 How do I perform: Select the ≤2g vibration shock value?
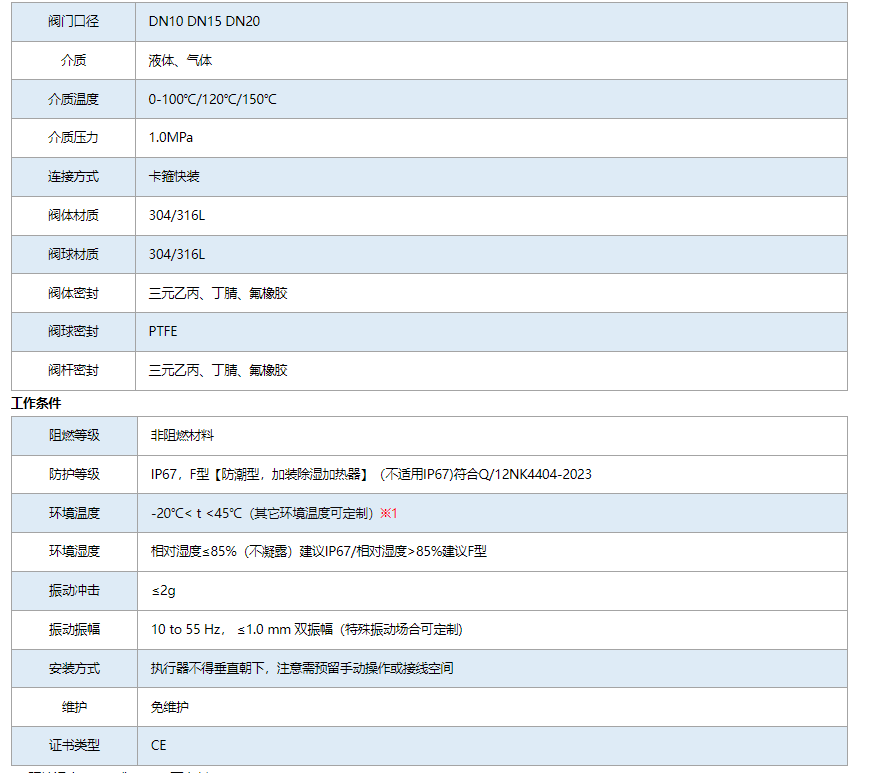point(163,590)
